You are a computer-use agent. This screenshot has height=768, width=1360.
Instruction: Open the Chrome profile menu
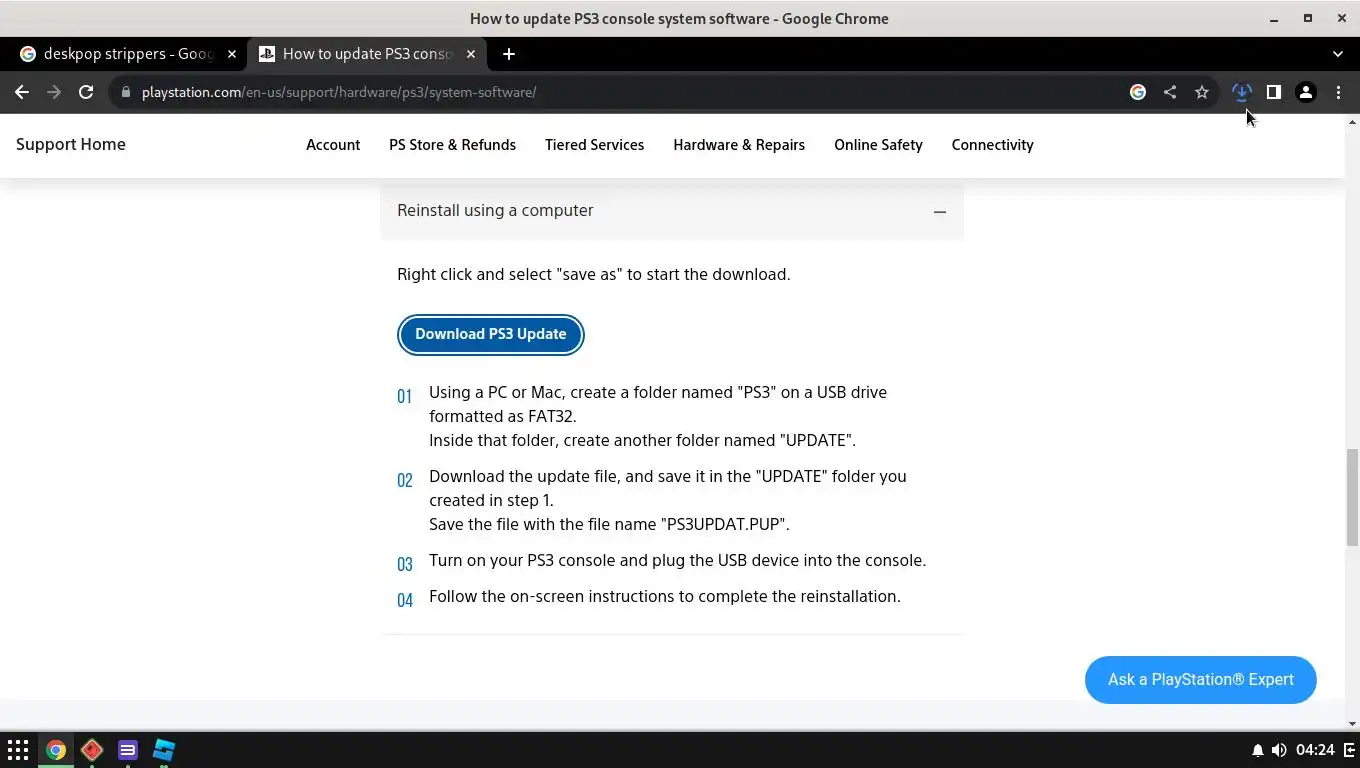pyautogui.click(x=1306, y=92)
